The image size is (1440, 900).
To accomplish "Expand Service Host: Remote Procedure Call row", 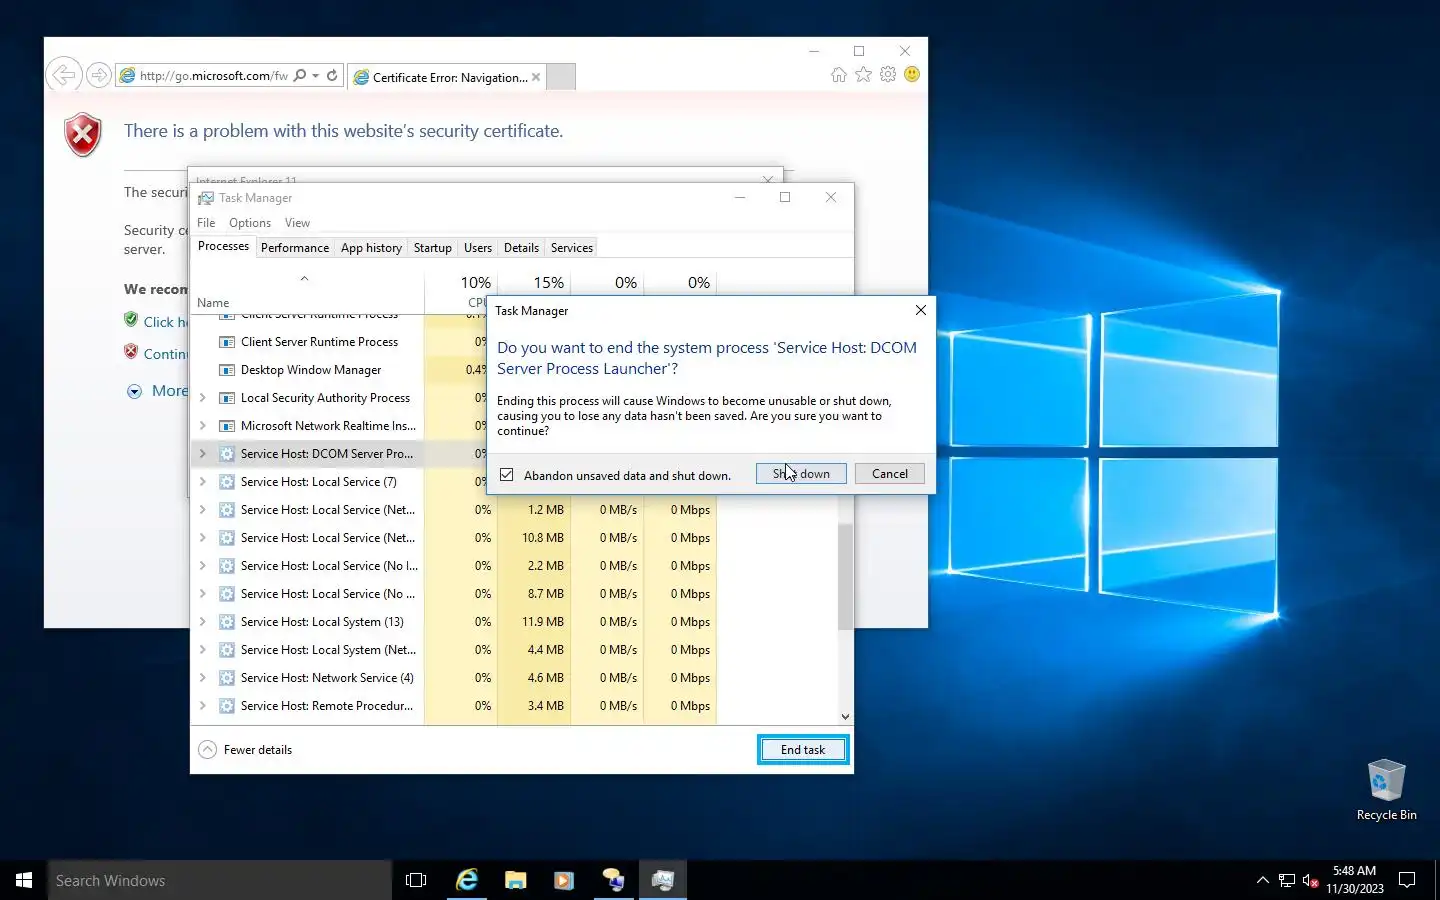I will pos(203,706).
